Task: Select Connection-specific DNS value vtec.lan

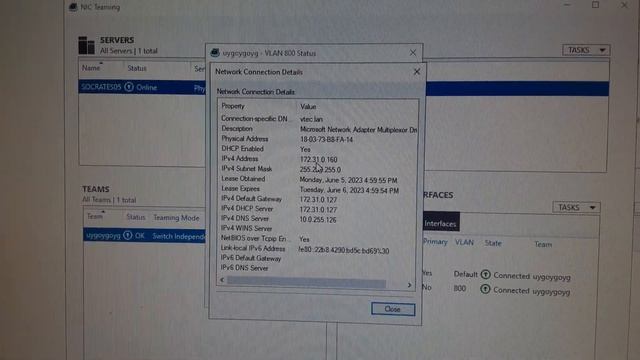Action: 311,119
